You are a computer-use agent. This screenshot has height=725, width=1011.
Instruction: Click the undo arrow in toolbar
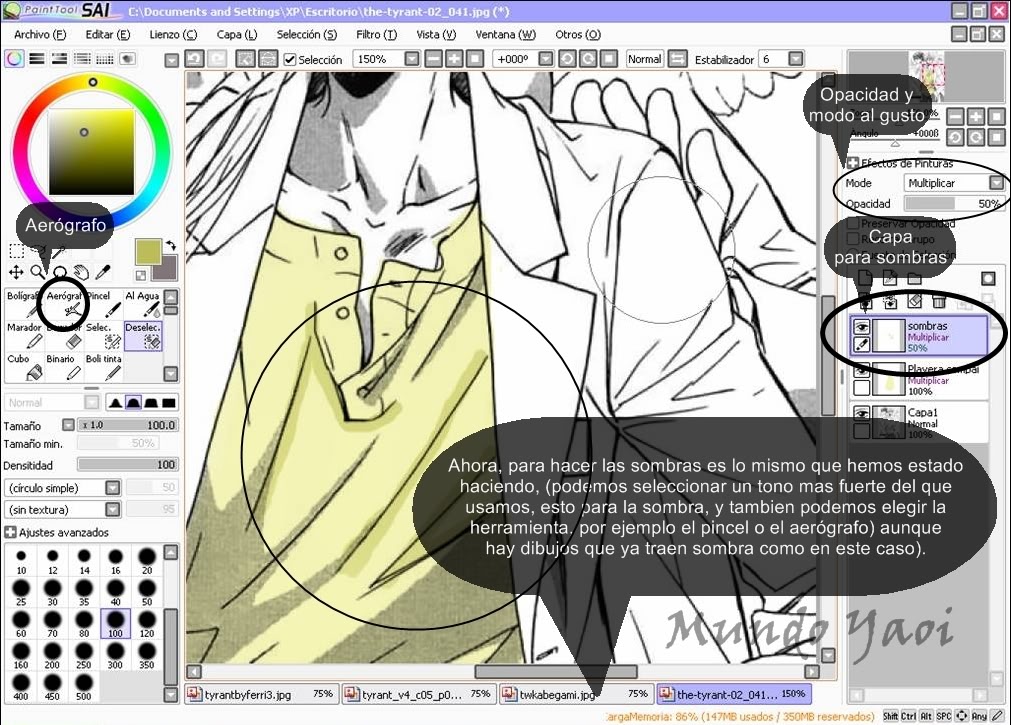point(194,59)
